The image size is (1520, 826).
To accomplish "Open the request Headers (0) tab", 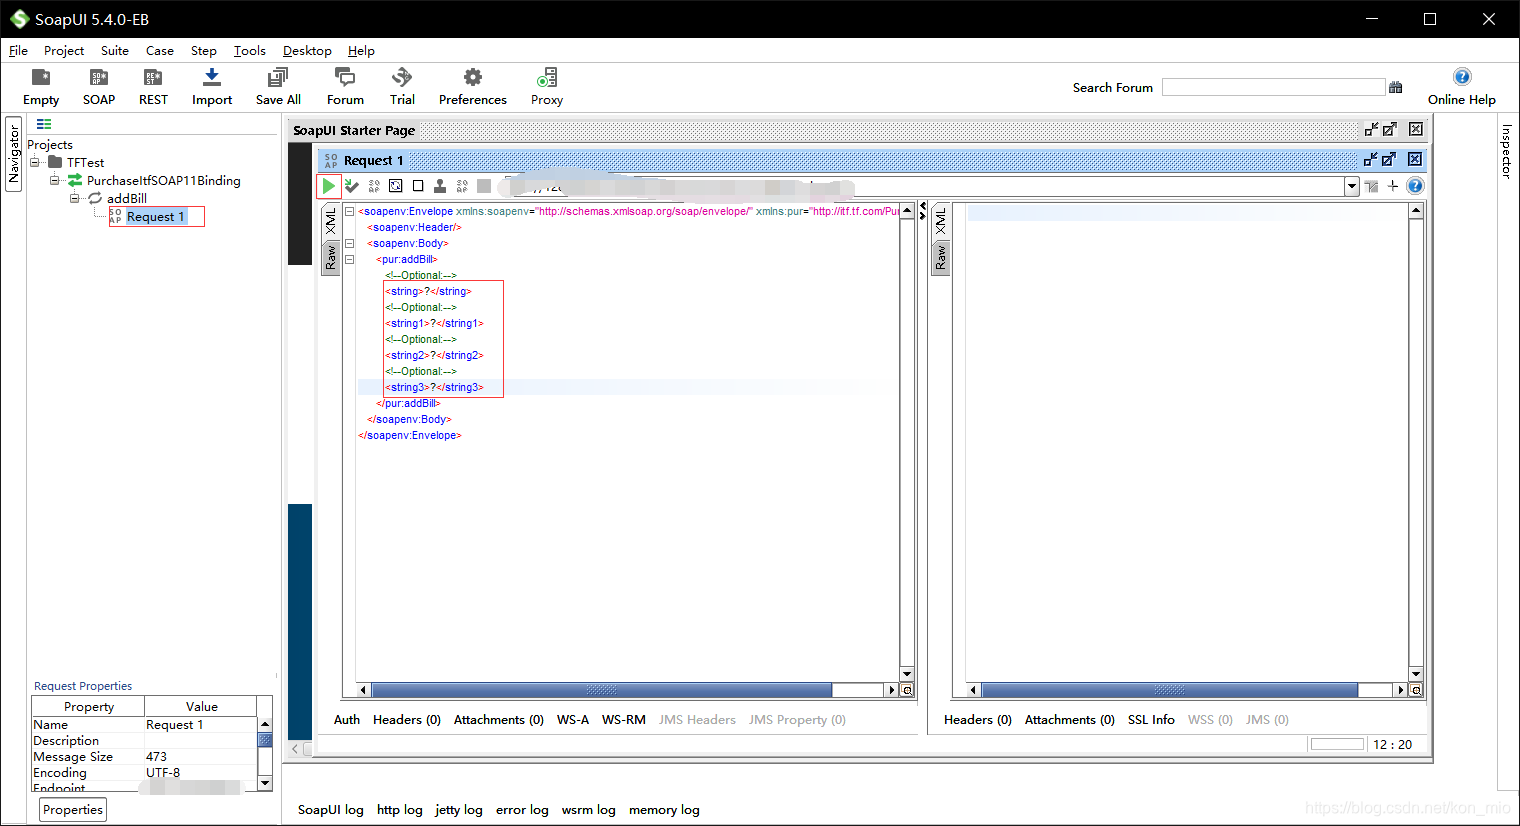I will click(407, 719).
